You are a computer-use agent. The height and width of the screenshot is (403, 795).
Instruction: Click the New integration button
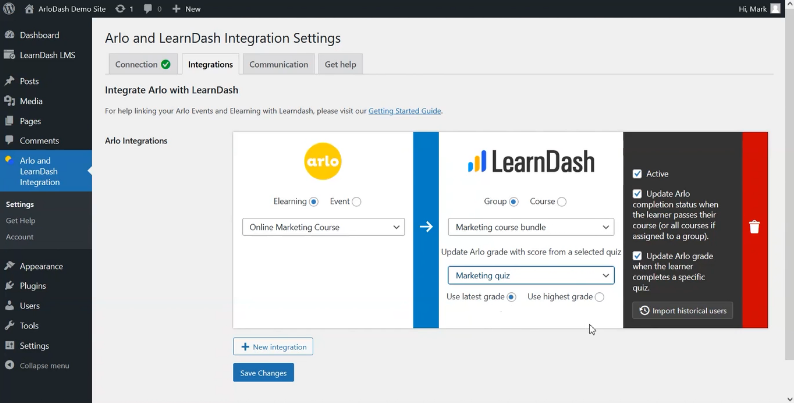[x=273, y=347]
